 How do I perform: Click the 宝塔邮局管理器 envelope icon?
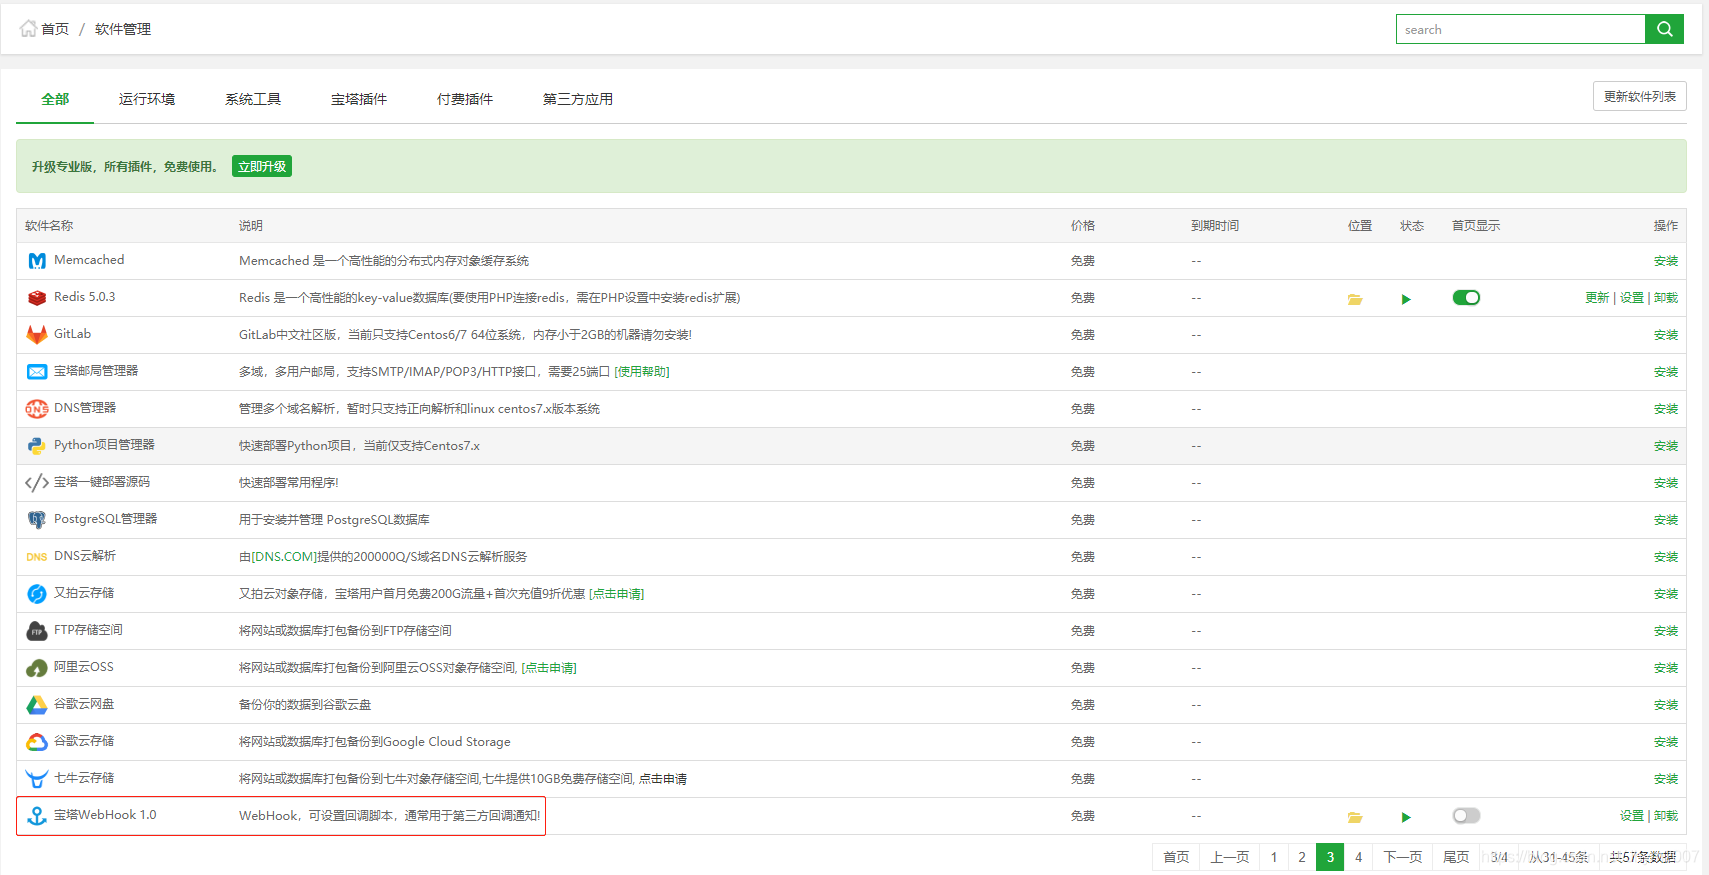click(37, 372)
